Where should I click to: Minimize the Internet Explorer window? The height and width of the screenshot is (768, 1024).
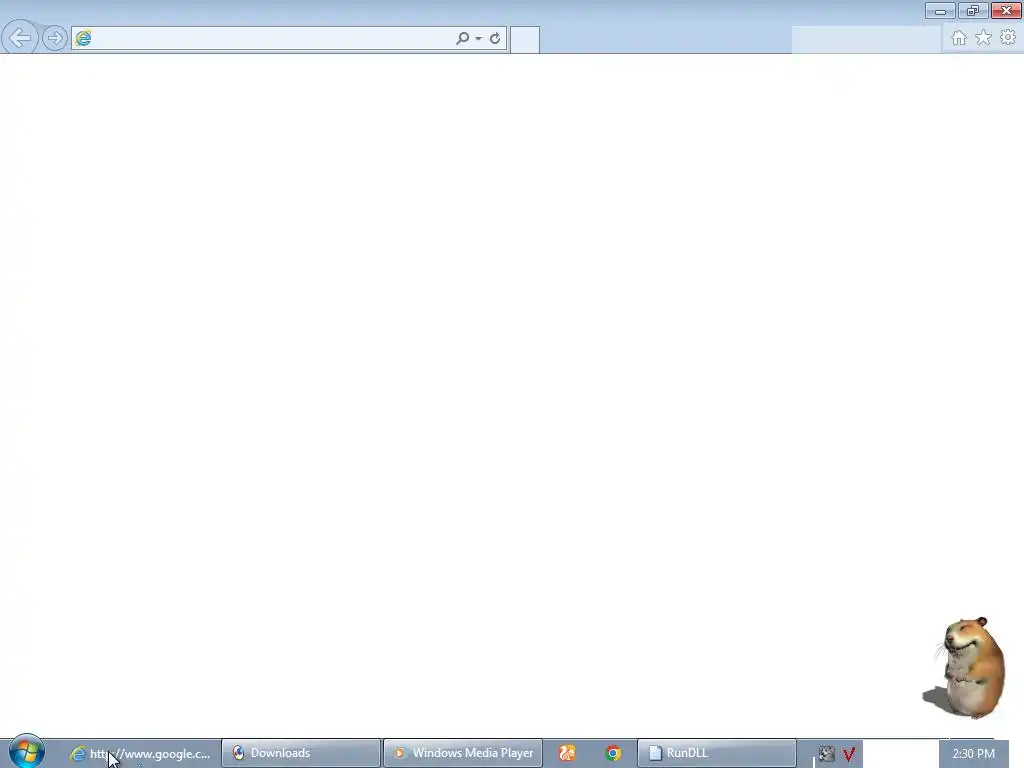(940, 10)
